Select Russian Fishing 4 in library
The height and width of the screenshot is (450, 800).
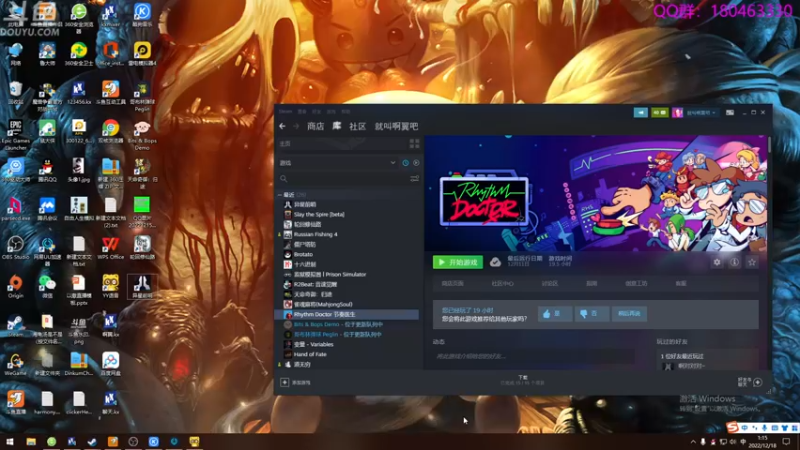click(x=315, y=234)
